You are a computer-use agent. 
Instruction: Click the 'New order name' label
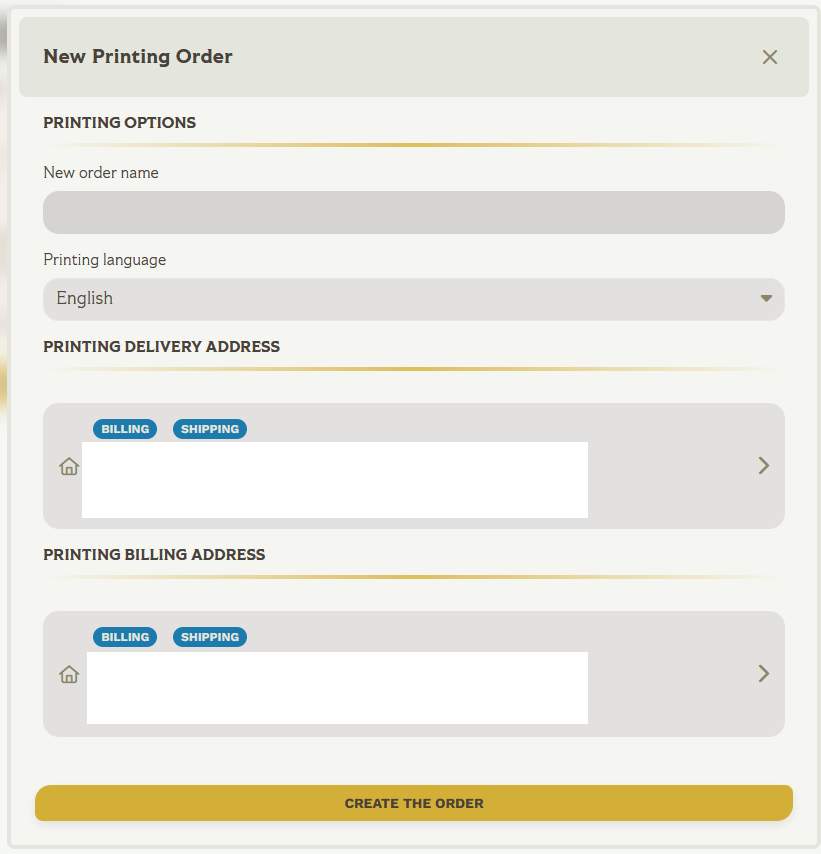click(101, 173)
